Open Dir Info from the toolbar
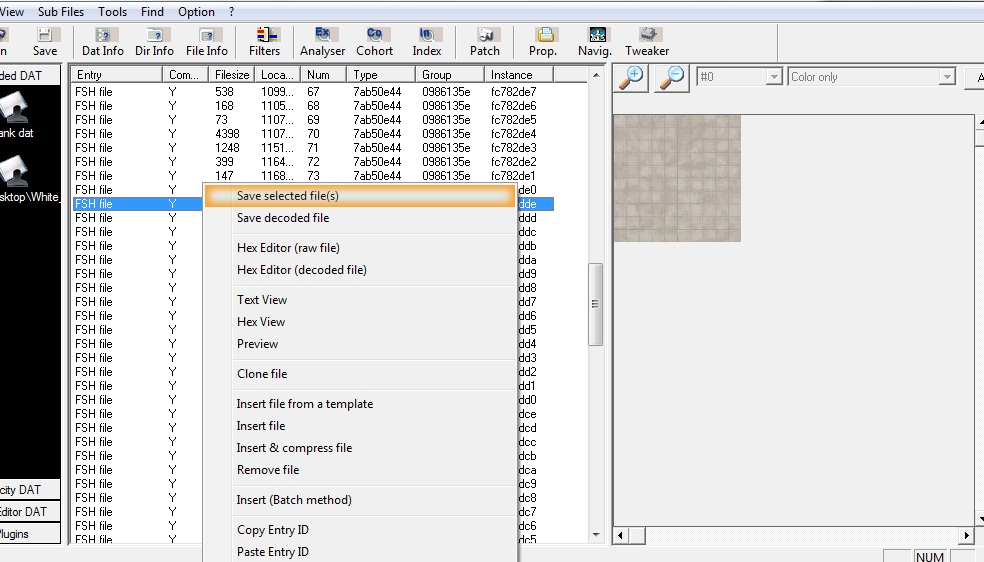The image size is (984, 562). click(x=154, y=42)
